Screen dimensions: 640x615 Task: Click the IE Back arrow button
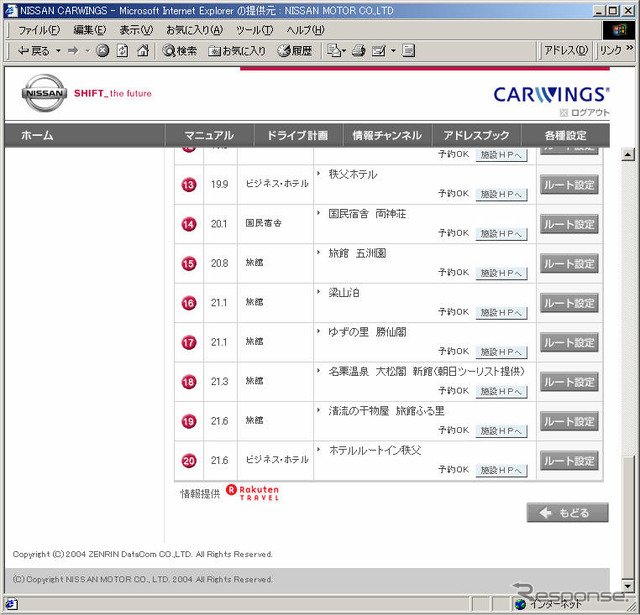(x=33, y=51)
